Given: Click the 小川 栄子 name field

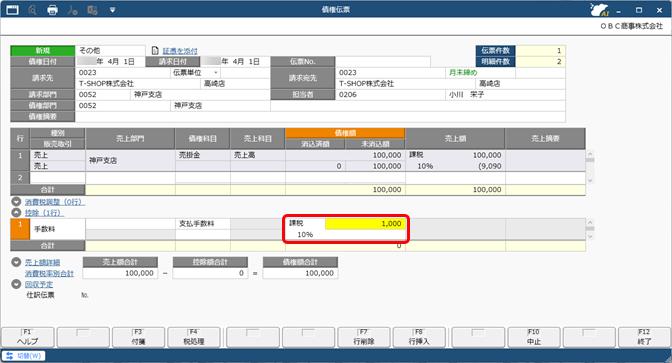Looking at the screenshot, I should click(505, 95).
